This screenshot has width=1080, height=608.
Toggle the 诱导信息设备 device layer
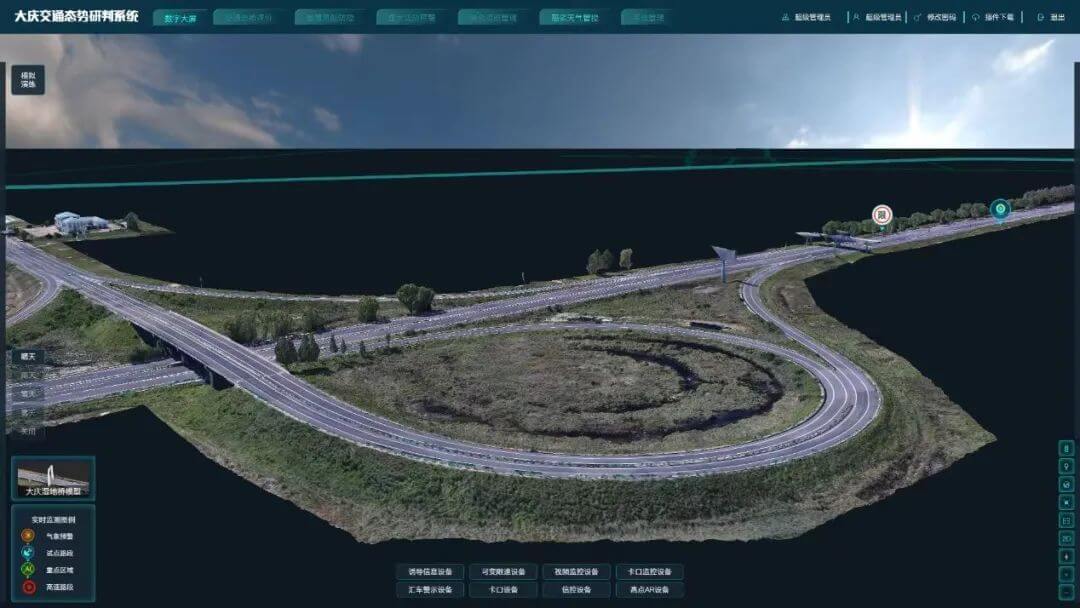(430, 572)
